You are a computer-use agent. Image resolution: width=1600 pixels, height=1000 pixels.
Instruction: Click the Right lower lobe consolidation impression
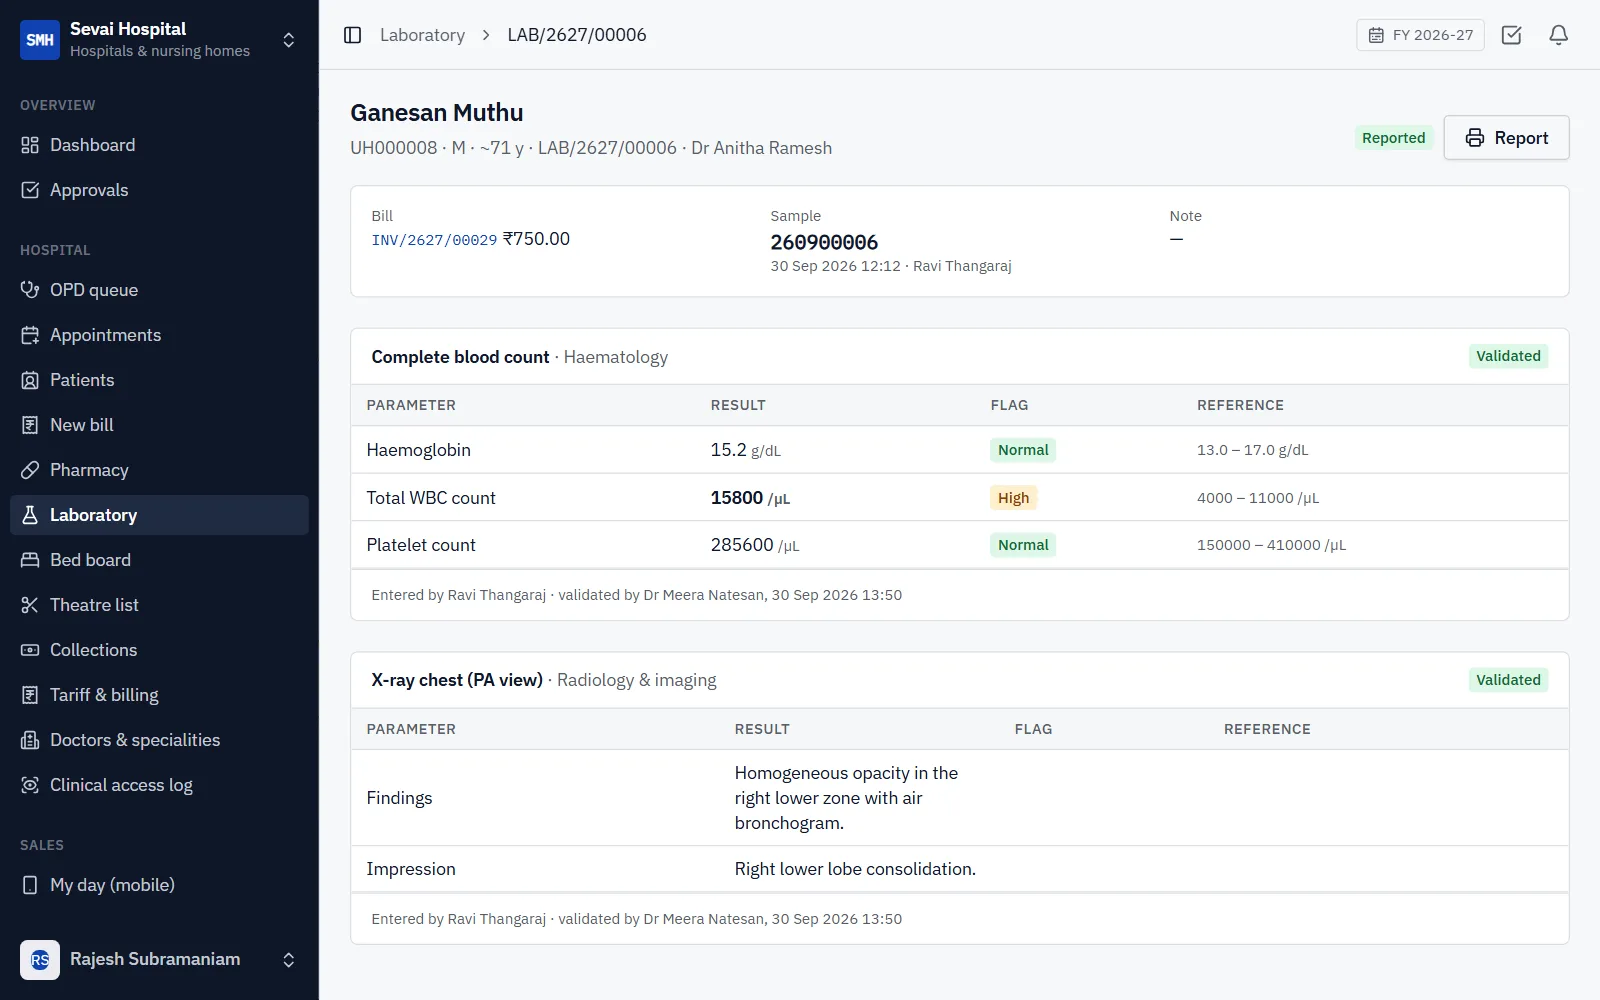(855, 869)
